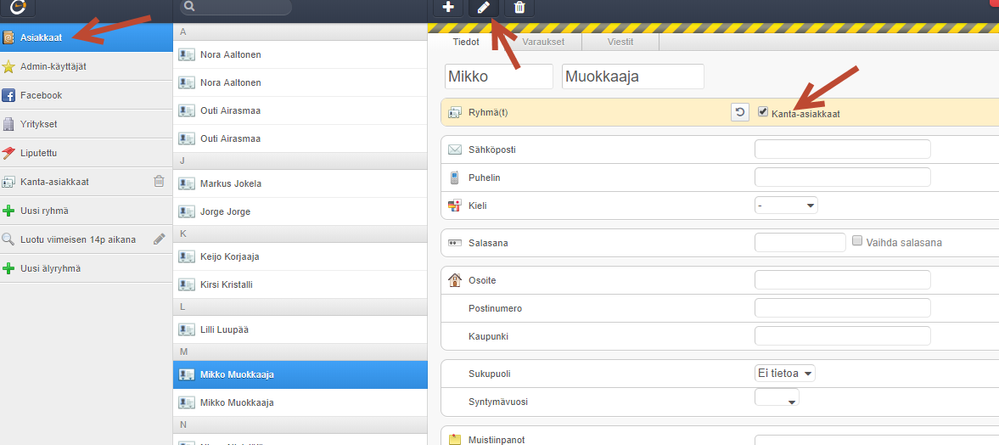Select Lilli Luupää in the list
The height and width of the screenshot is (445, 999).
(300, 330)
